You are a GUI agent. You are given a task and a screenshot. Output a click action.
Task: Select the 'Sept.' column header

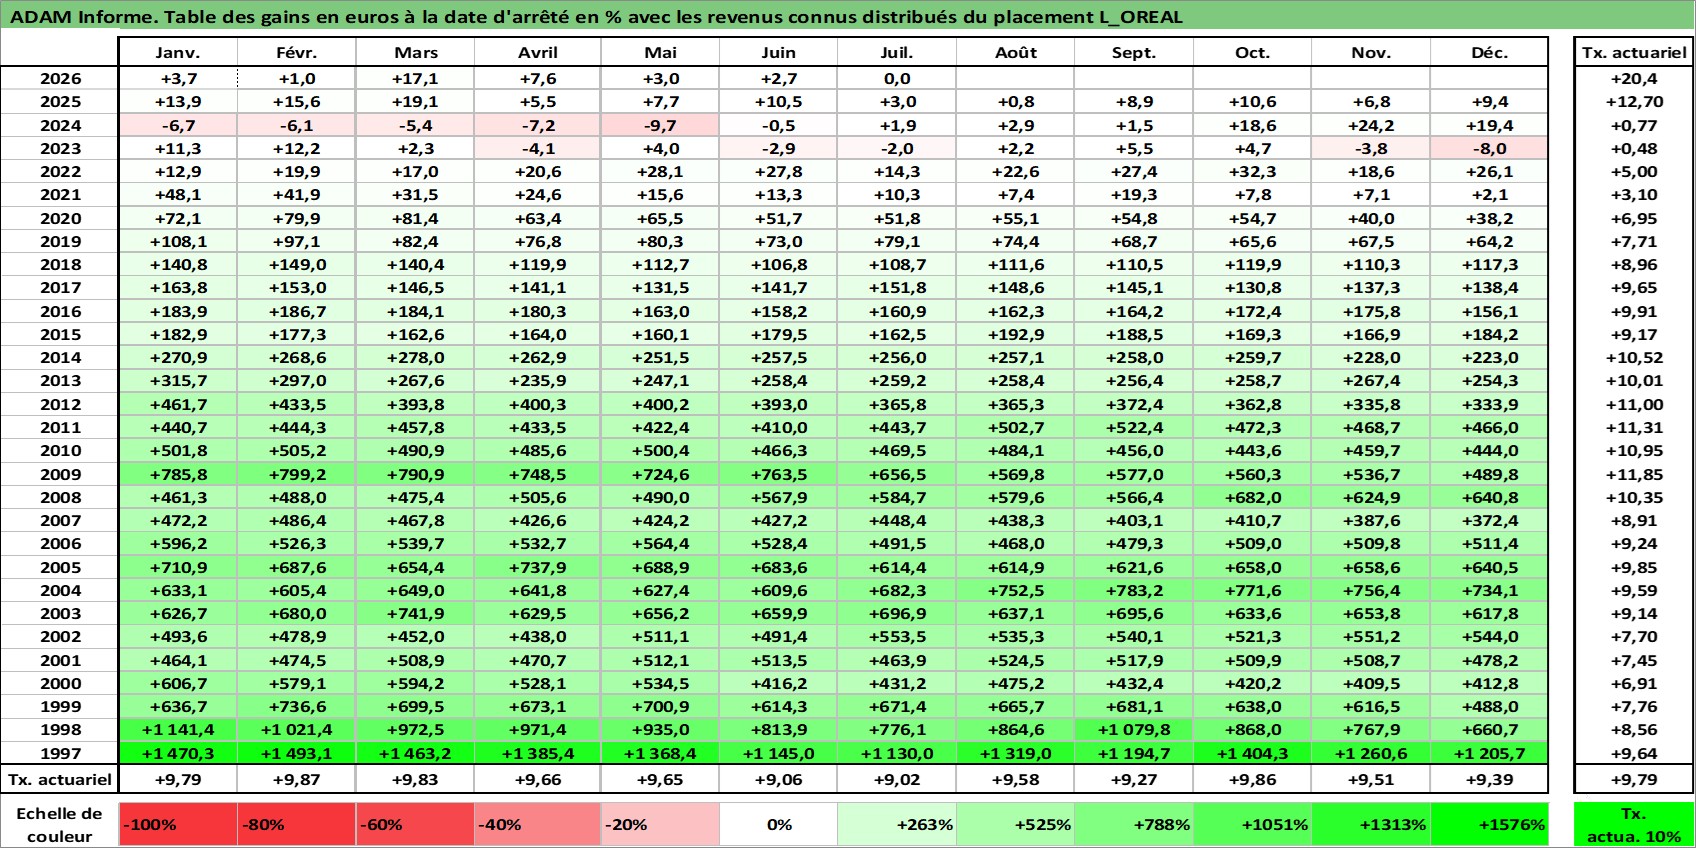[1134, 52]
